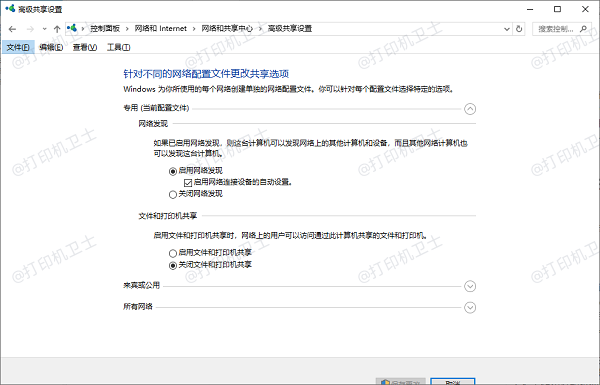
Task: Click 高级共享设置 breadcrumb
Action: 290,29
